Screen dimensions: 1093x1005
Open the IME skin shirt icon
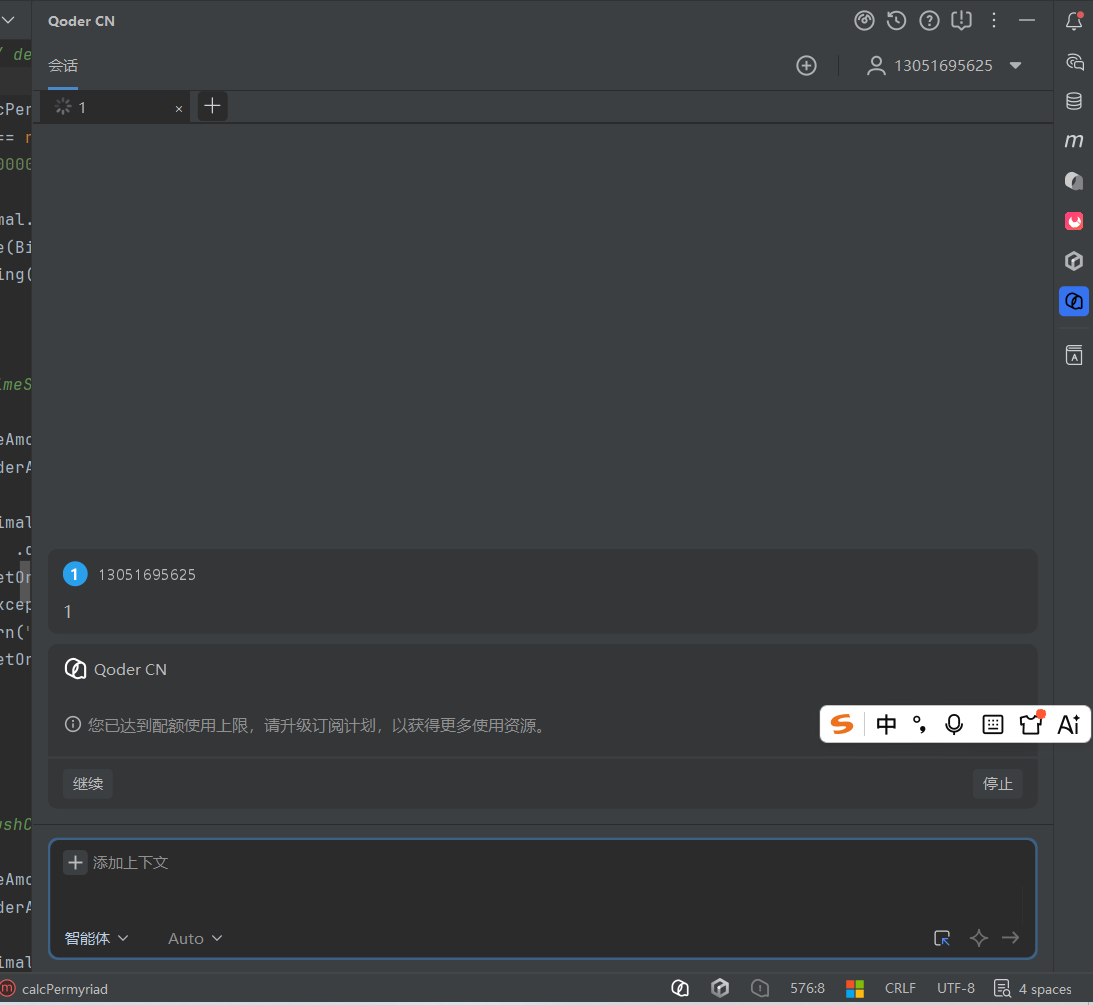point(1031,723)
